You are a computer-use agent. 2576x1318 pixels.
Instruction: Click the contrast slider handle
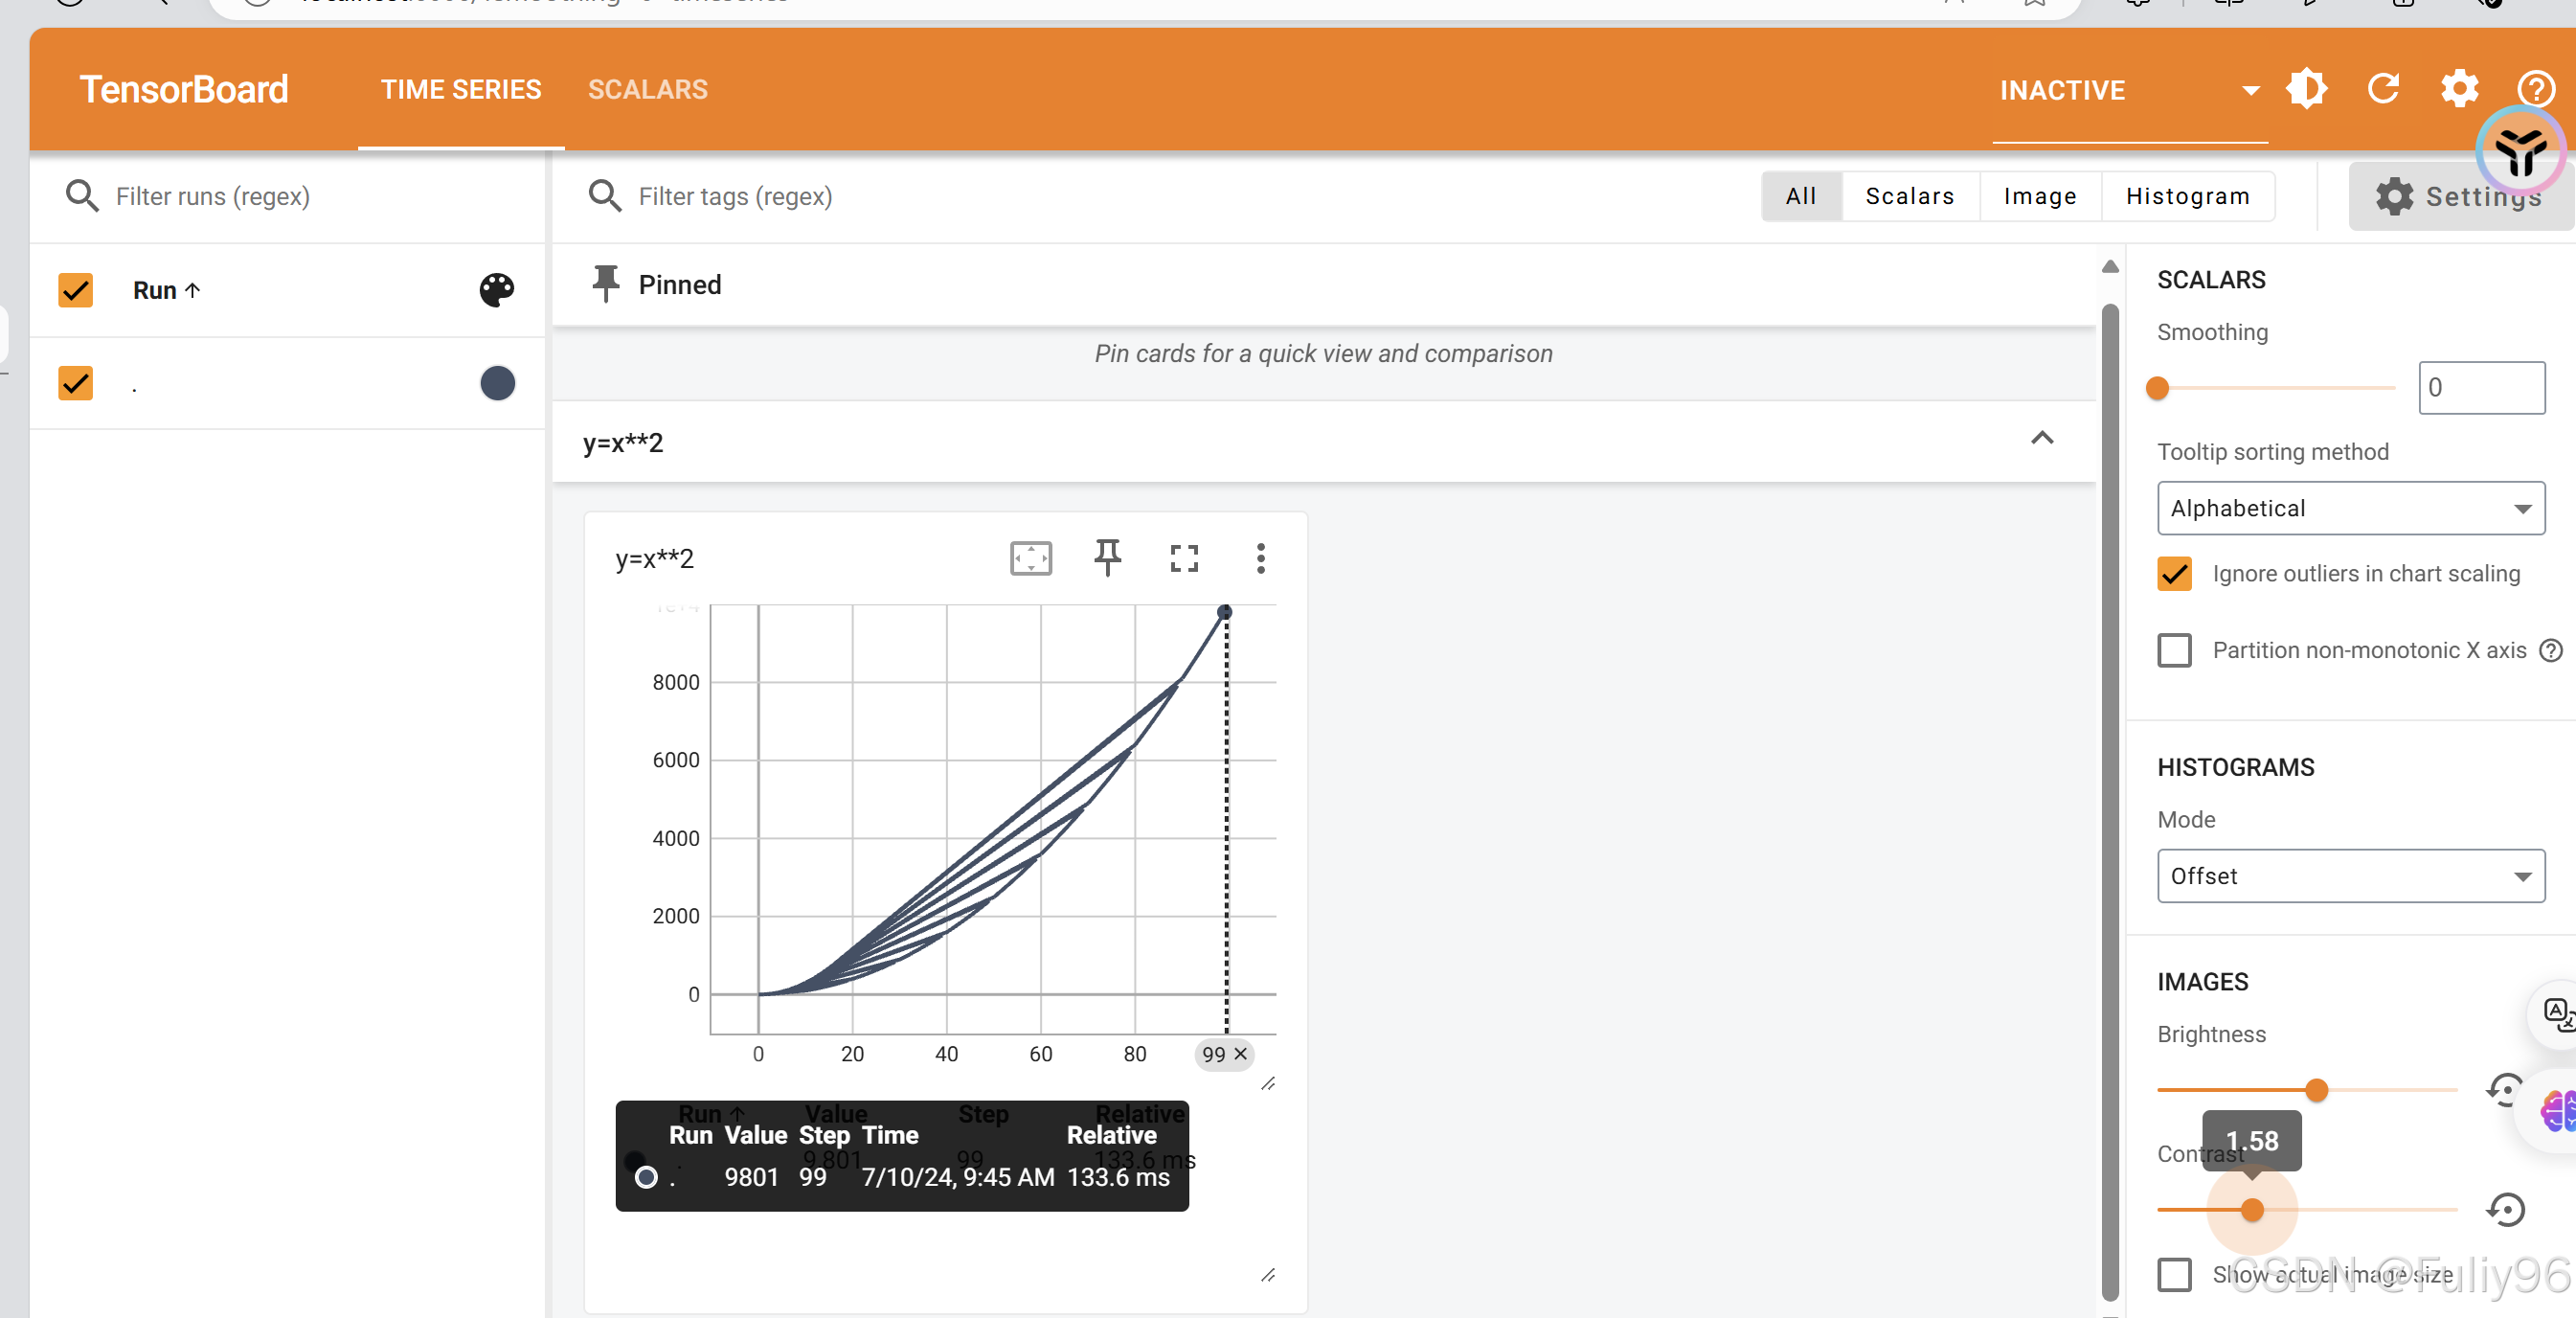click(2251, 1210)
